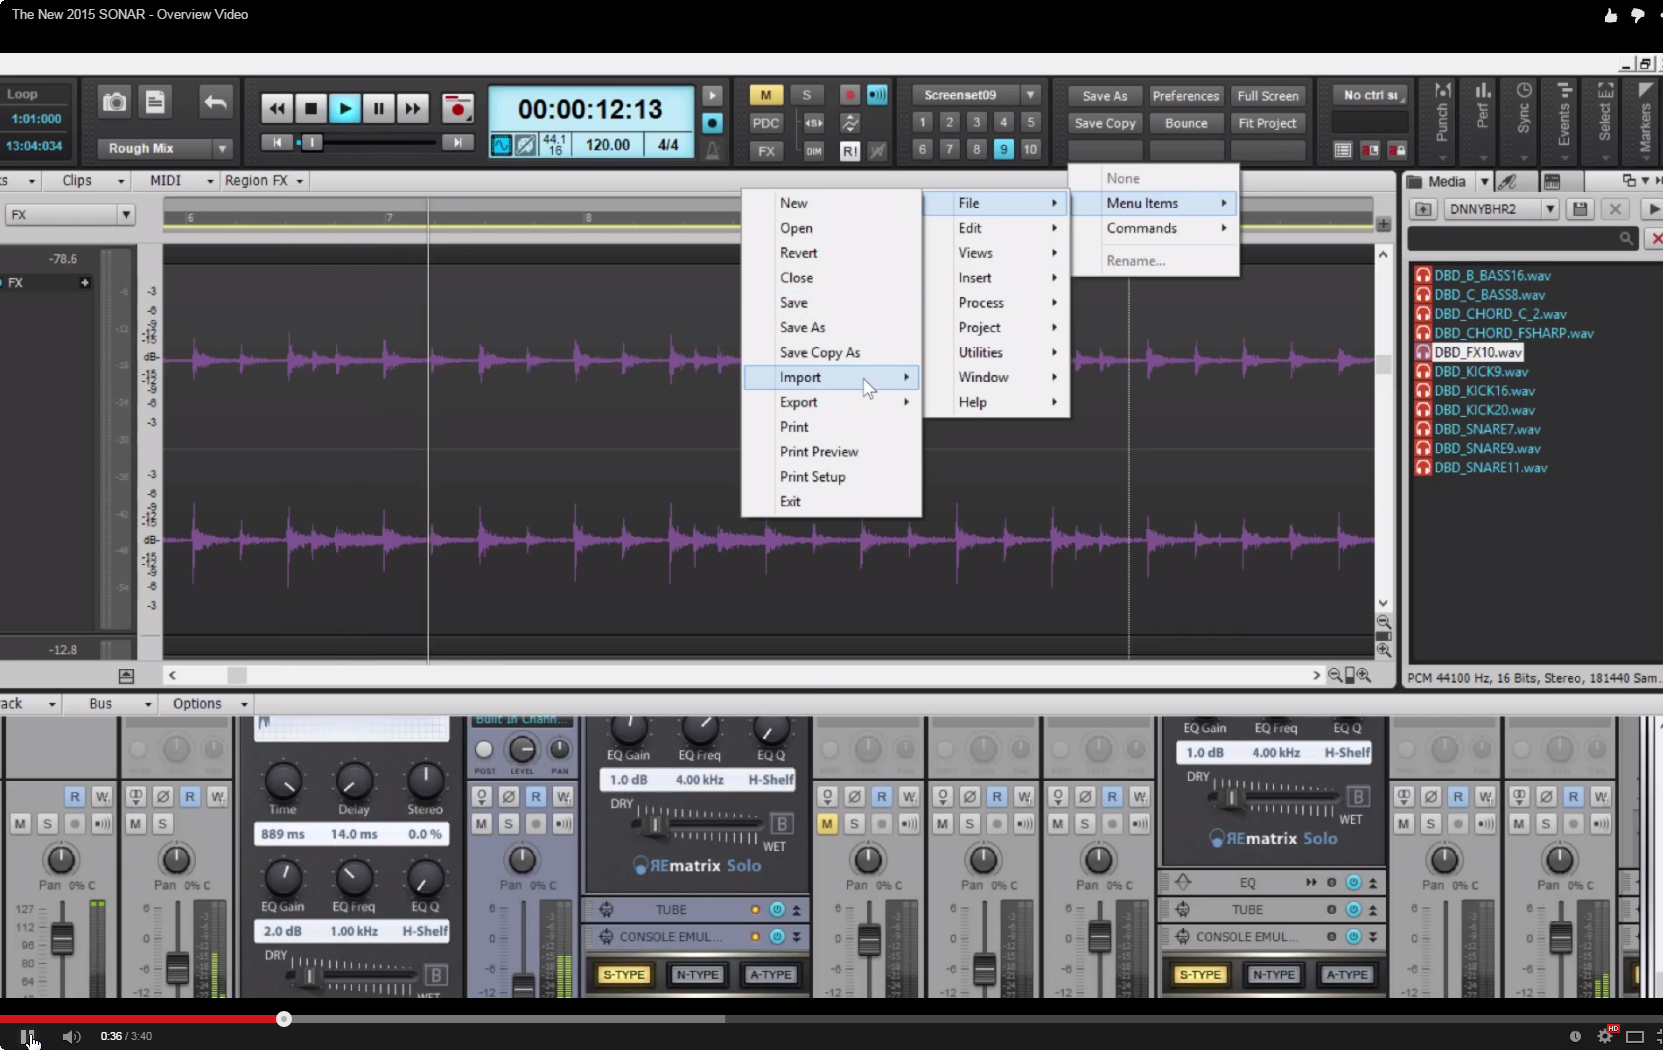Screen dimensions: 1663x1050
Task: Click the YouTube volume speaker icon
Action: (x=71, y=1037)
